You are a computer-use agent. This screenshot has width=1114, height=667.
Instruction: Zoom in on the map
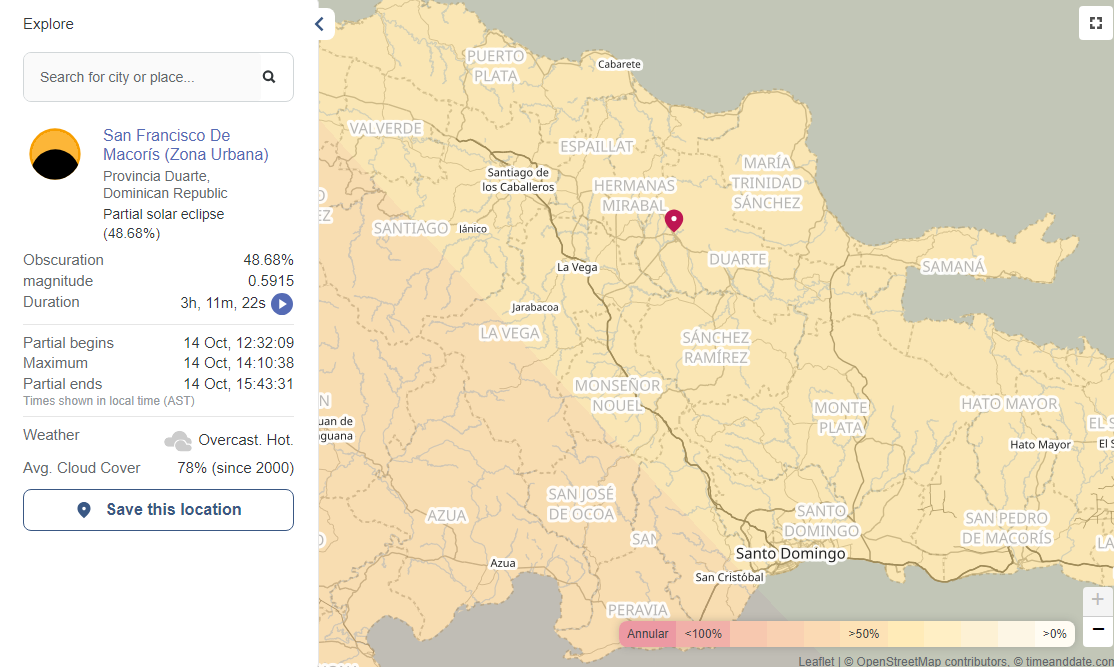click(x=1097, y=600)
